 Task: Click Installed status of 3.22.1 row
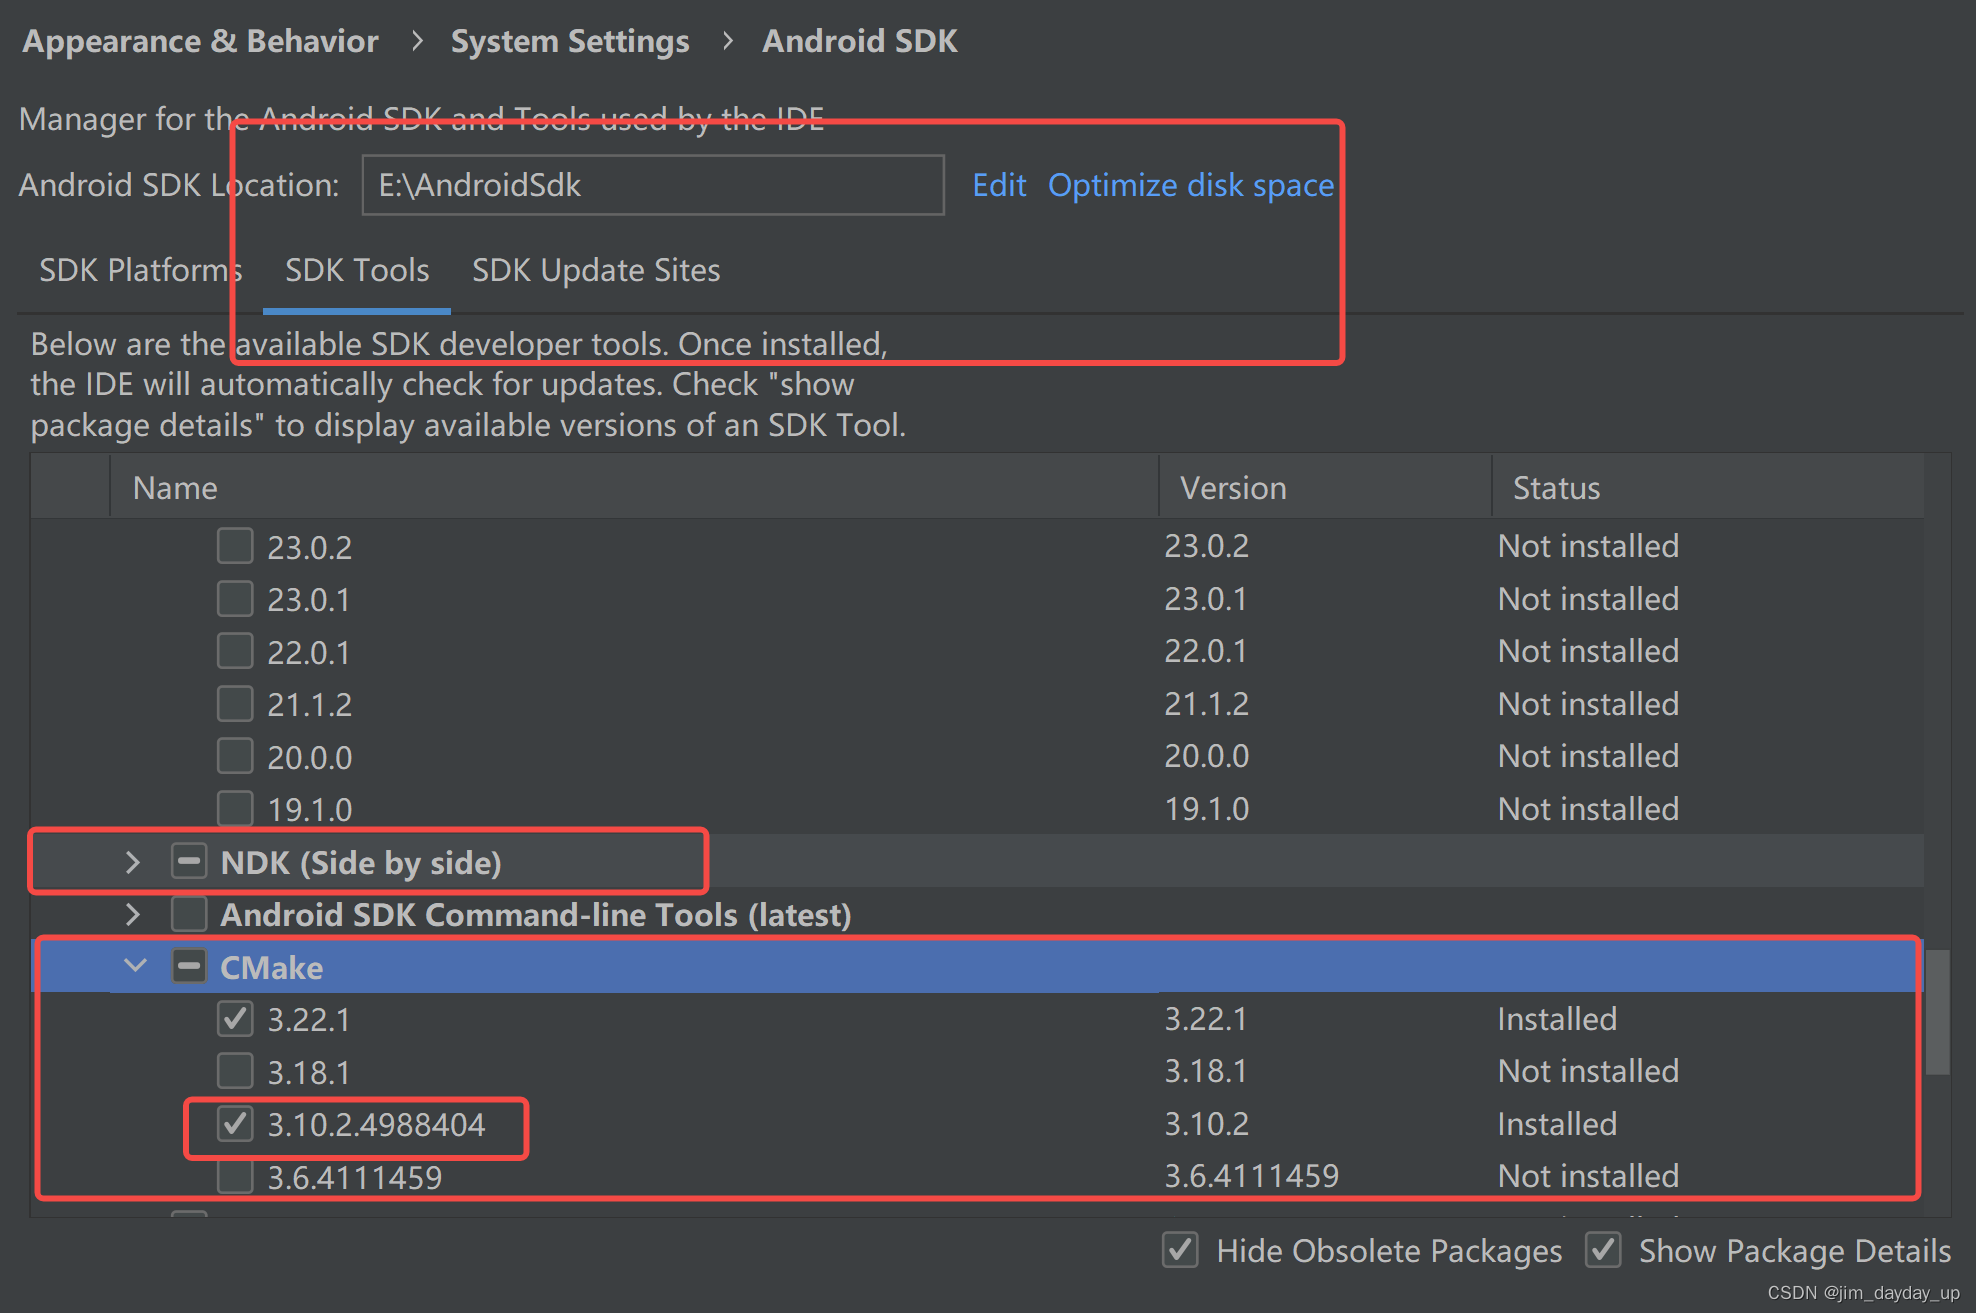tap(1557, 1018)
